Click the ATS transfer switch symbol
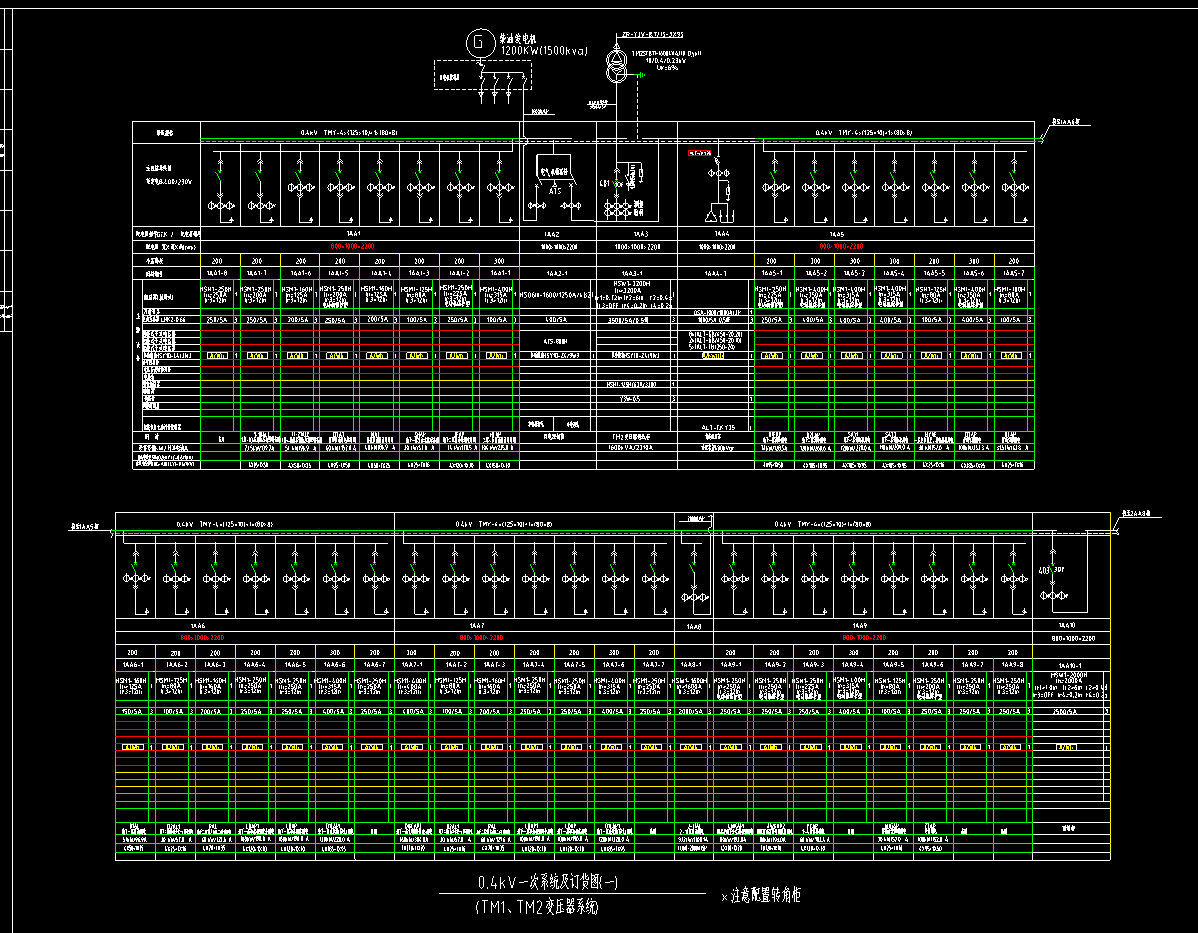This screenshot has width=1198, height=933. 555,173
